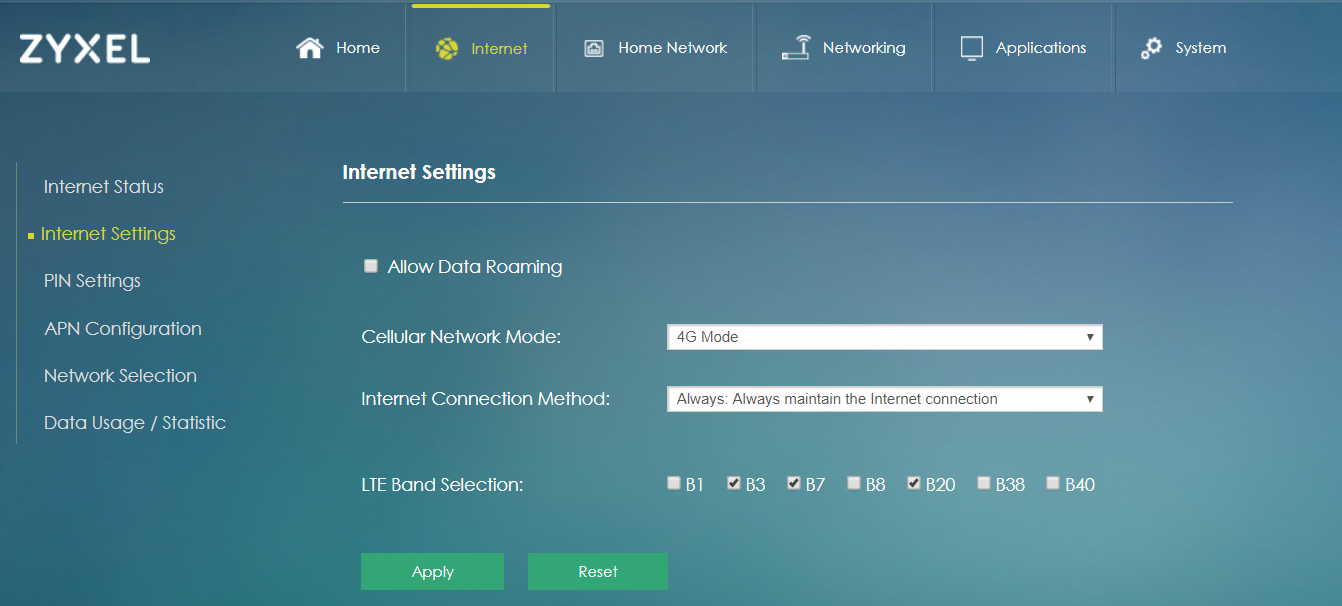Screen dimensions: 1342x606
Task: View Data Usage / Statistic page
Action: 135,423
